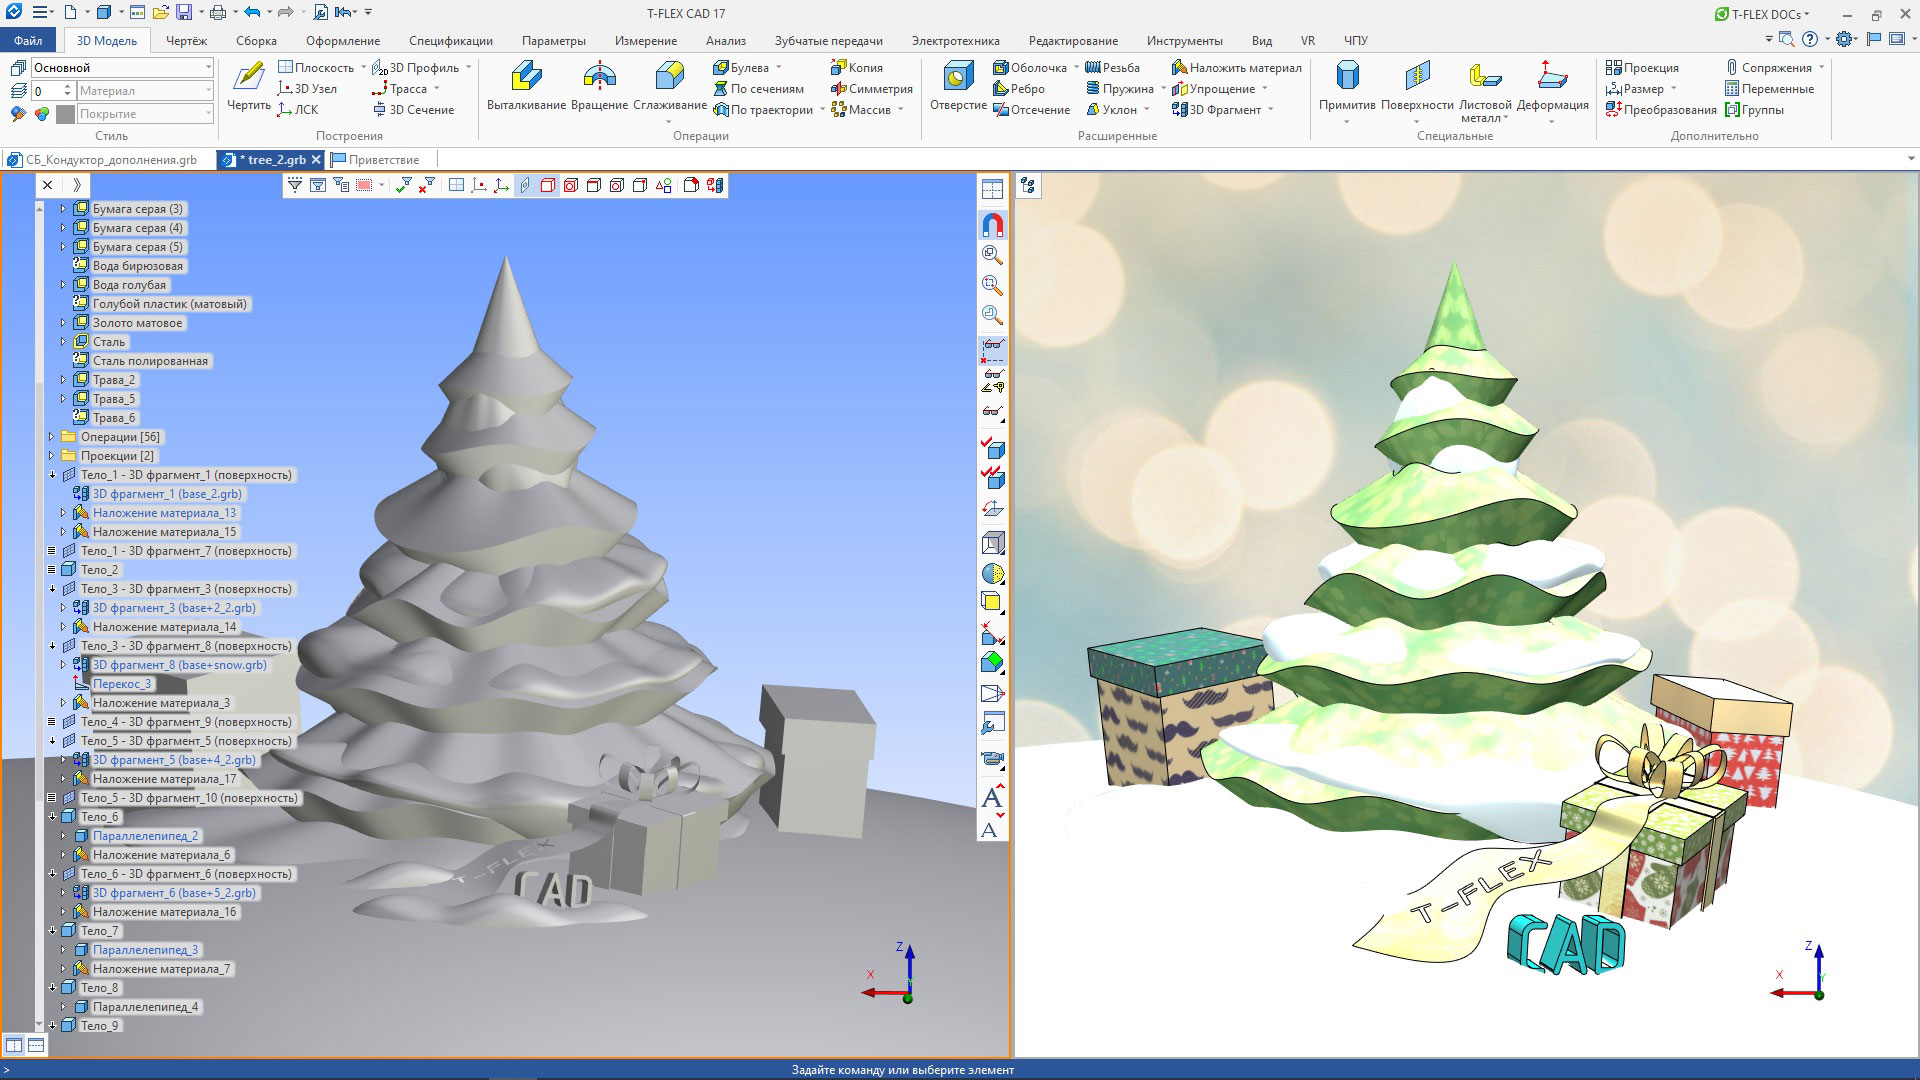Open the Деформация tool
1920x1080 pixels.
(x=1552, y=90)
